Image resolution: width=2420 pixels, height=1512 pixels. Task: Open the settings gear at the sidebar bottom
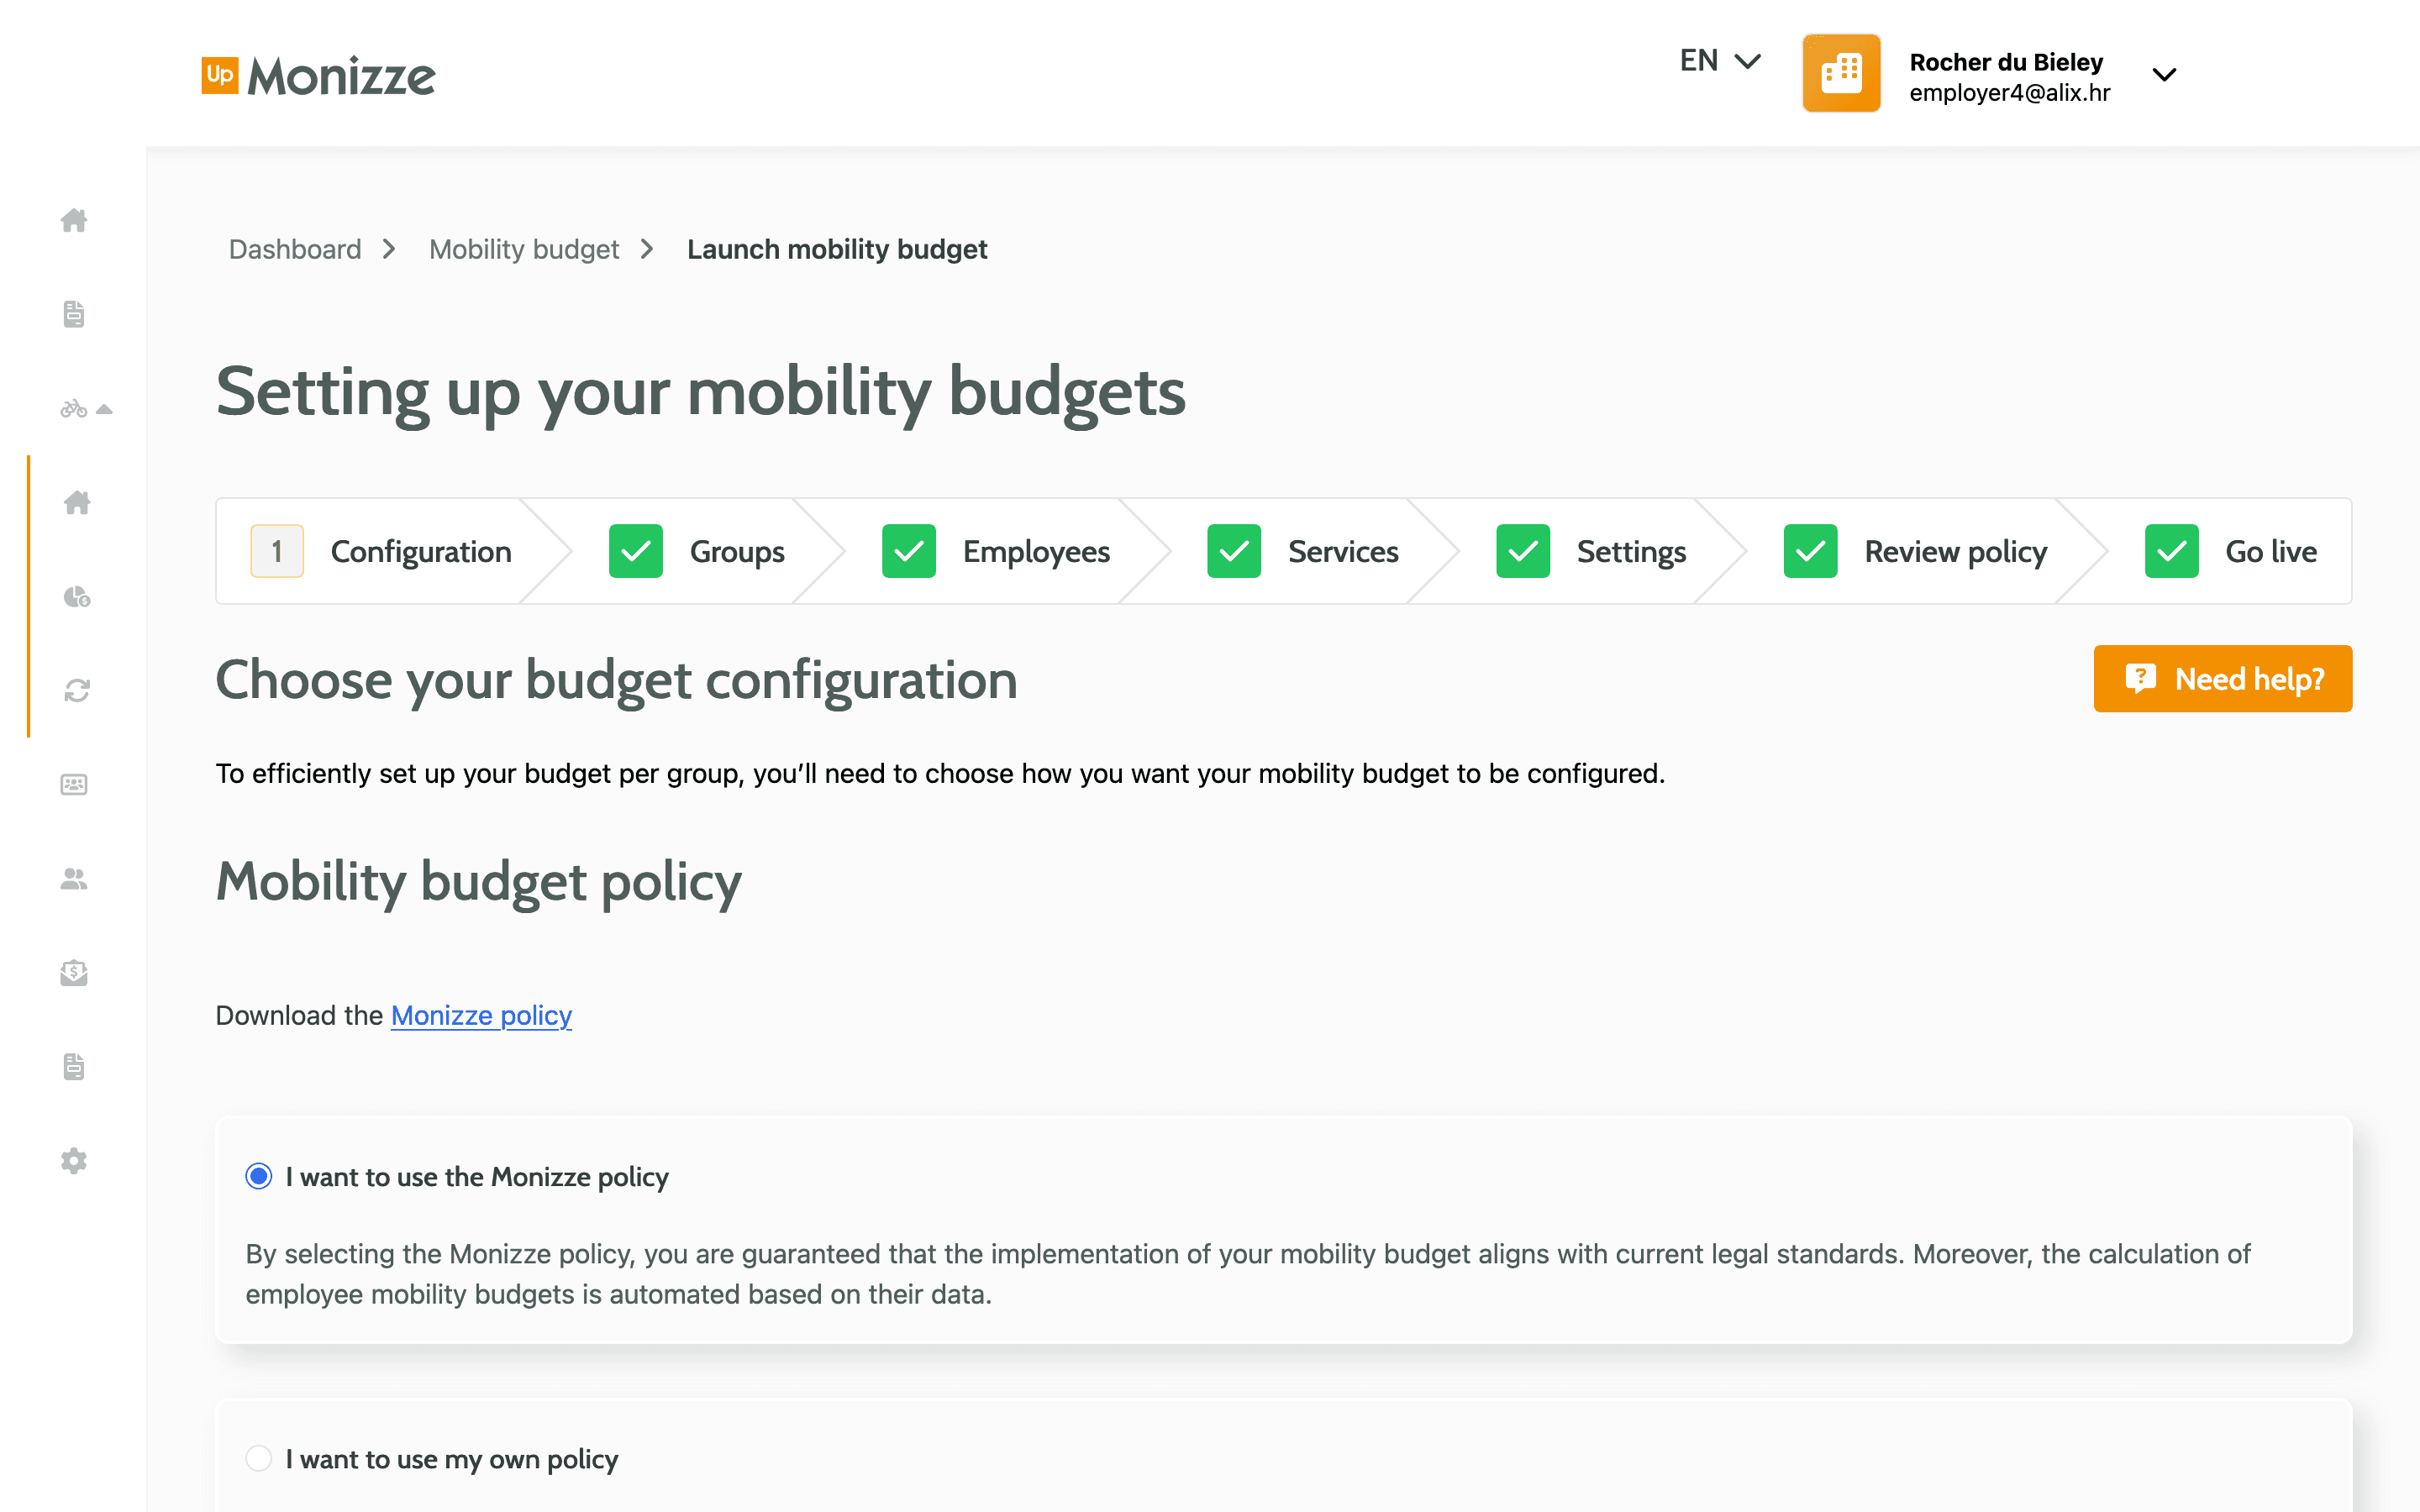click(x=74, y=1161)
